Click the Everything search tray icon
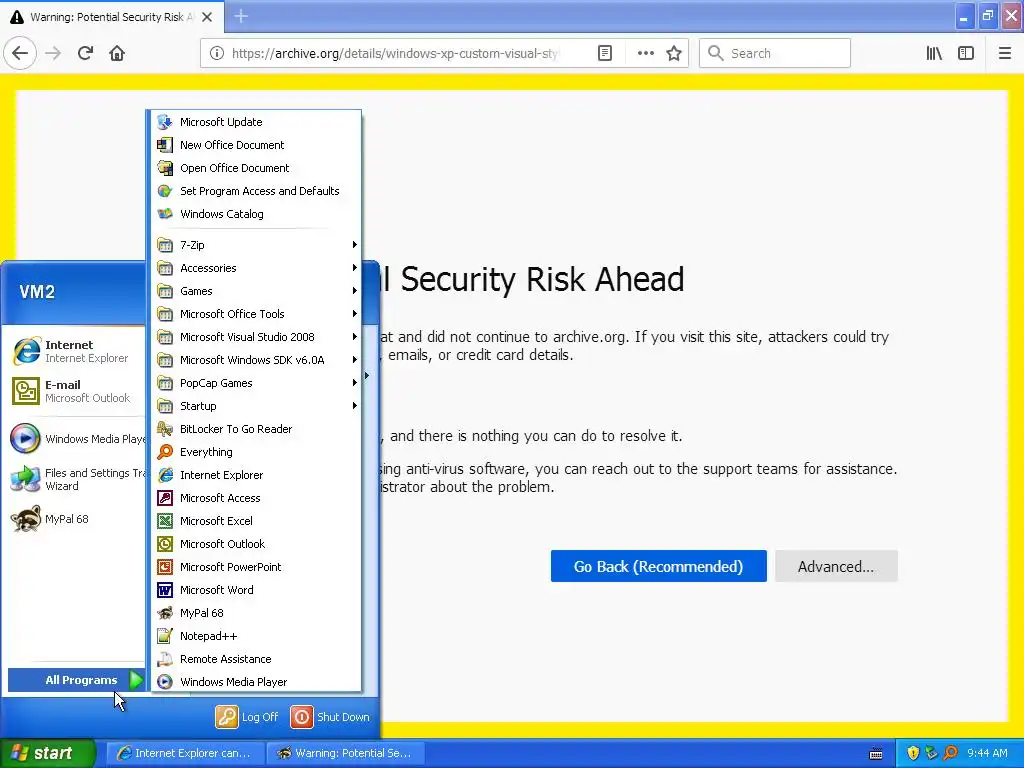 click(951, 753)
